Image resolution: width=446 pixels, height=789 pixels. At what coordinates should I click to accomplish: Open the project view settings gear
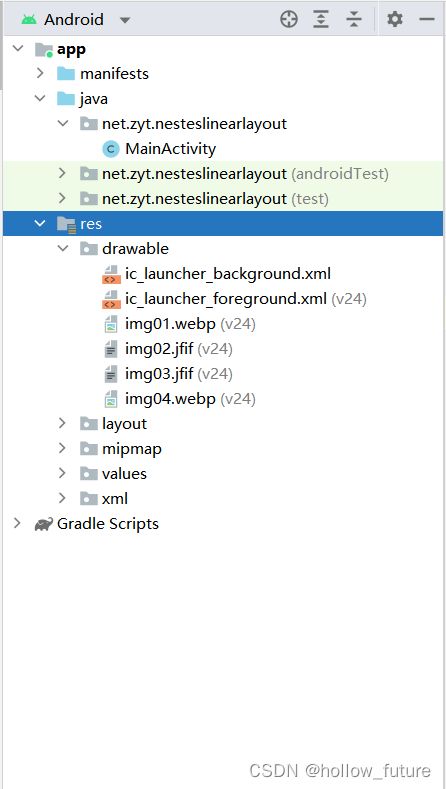(395, 20)
